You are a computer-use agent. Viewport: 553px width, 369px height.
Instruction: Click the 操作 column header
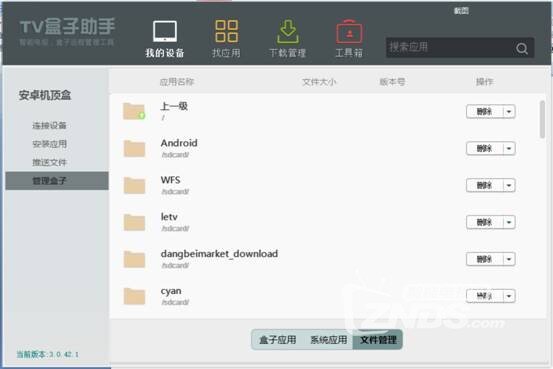click(484, 82)
